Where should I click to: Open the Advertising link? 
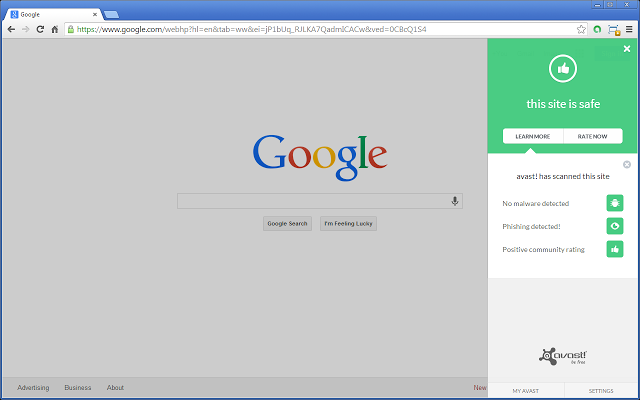click(x=33, y=387)
